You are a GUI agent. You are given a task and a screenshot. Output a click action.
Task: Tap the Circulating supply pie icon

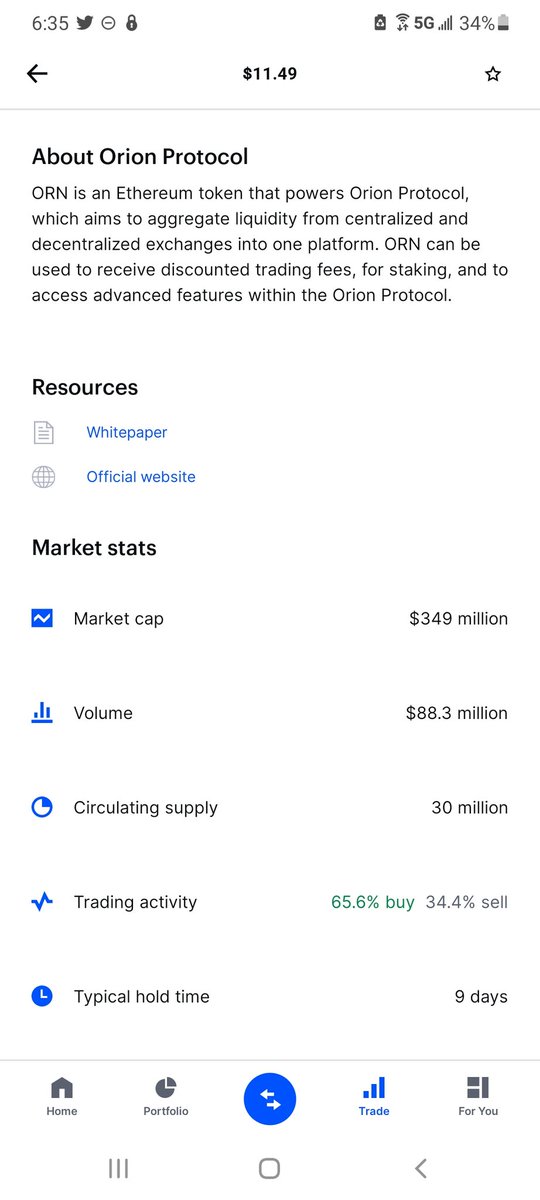click(x=42, y=808)
